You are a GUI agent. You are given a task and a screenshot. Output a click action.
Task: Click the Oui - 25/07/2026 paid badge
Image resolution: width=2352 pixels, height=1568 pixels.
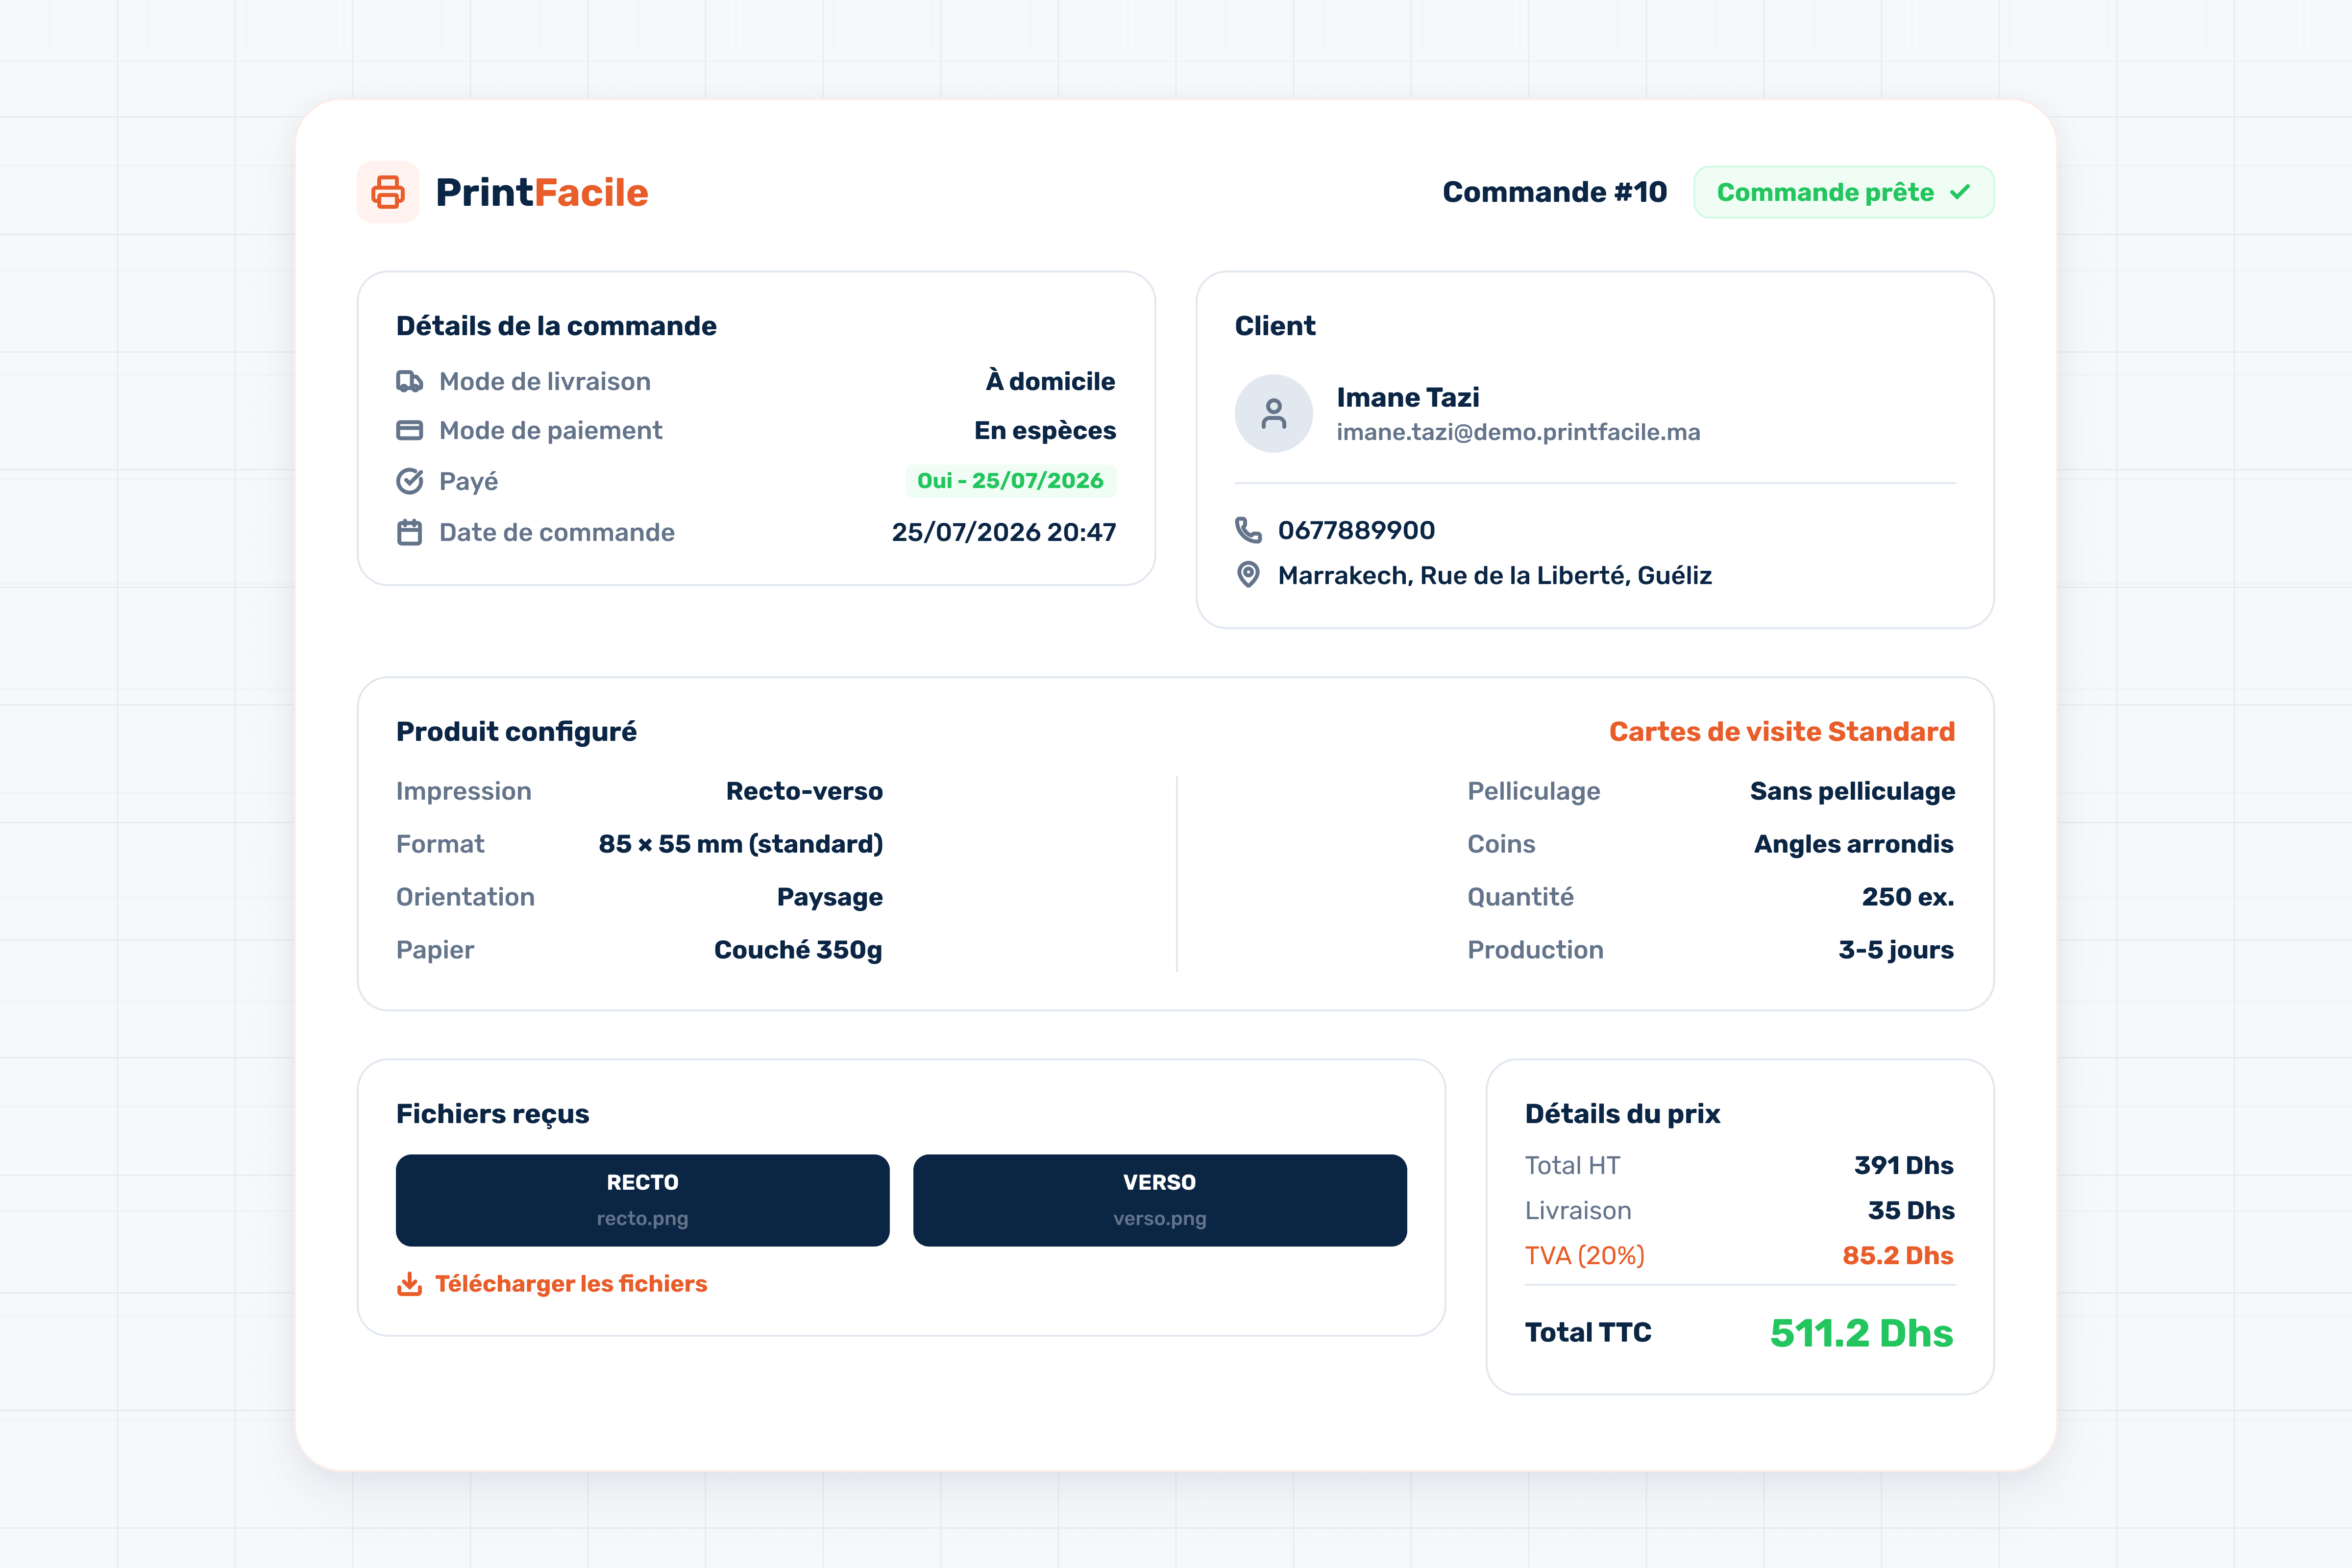click(1011, 481)
